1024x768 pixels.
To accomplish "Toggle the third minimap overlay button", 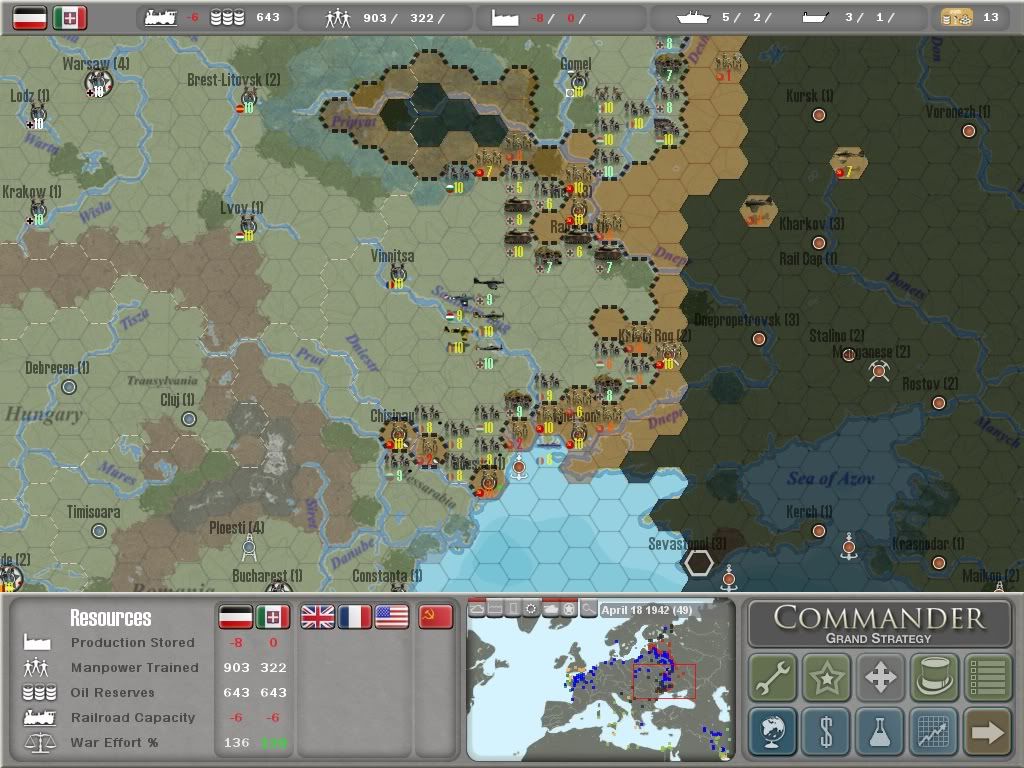I will 513,609.
